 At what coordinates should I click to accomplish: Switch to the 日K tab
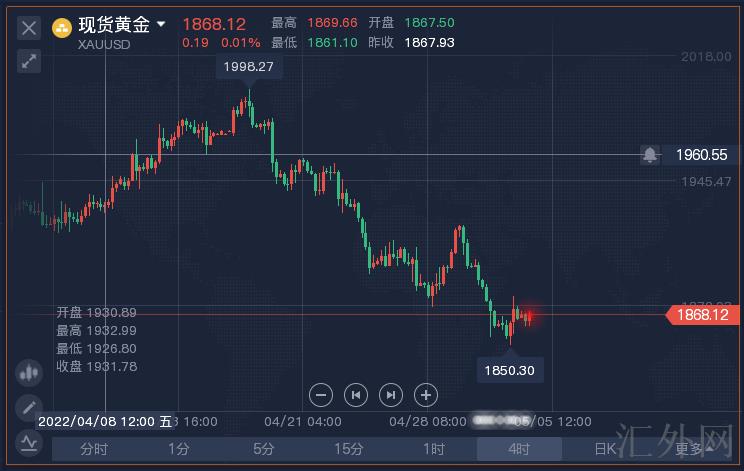coord(604,449)
